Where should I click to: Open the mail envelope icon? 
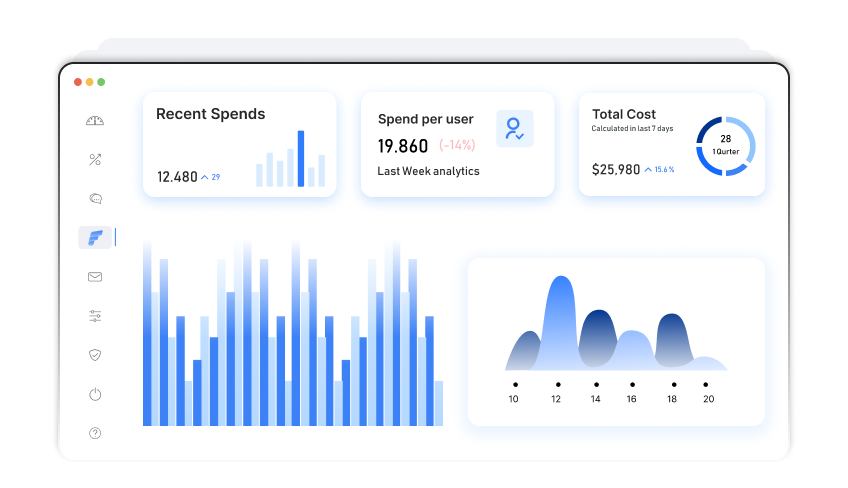pos(95,277)
